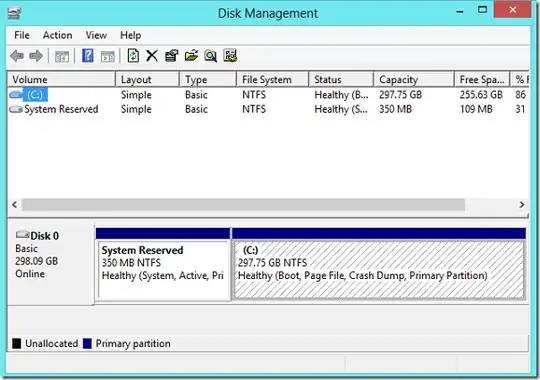Sort by the Volume column header

(61, 80)
